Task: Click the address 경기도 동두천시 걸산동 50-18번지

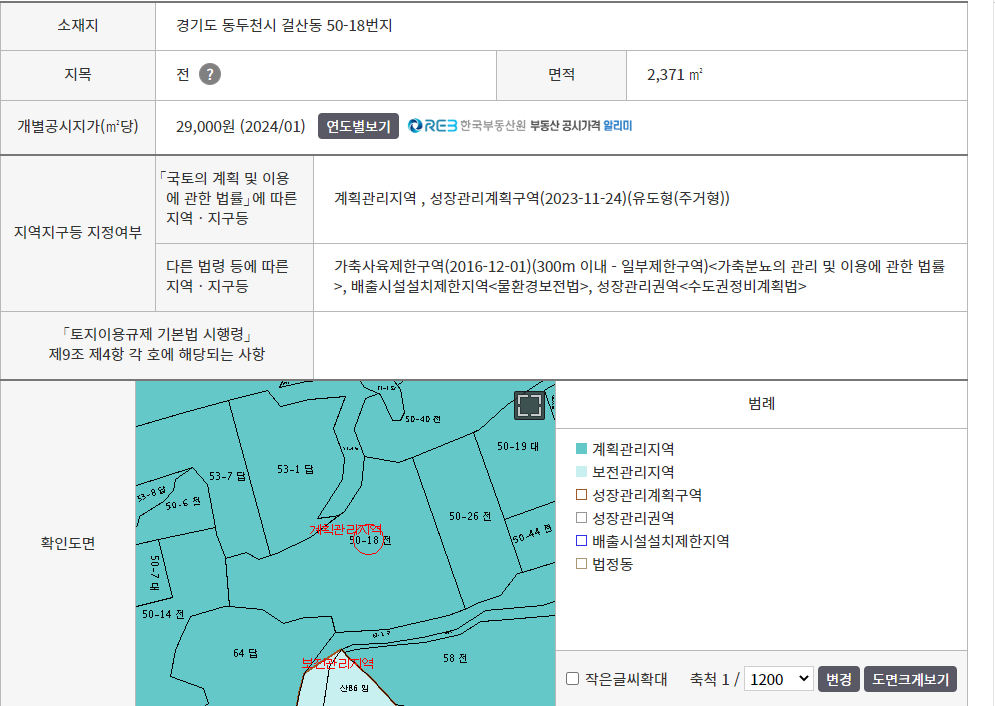Action: [284, 25]
